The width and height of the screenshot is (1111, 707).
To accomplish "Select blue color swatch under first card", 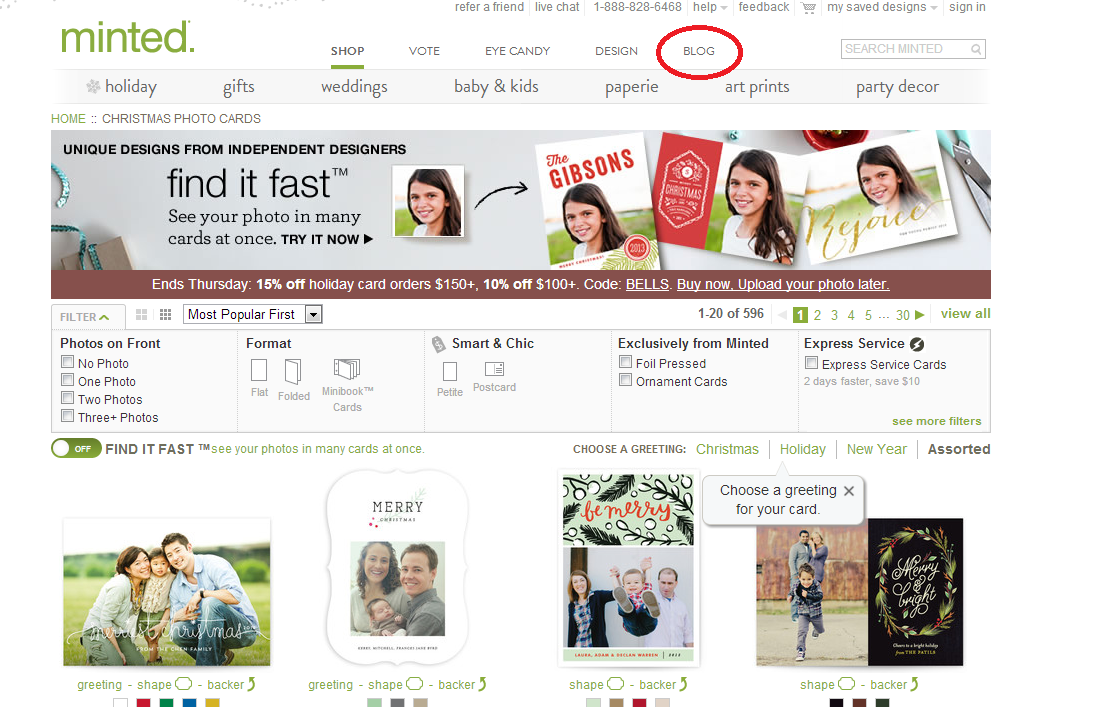I will tap(189, 703).
